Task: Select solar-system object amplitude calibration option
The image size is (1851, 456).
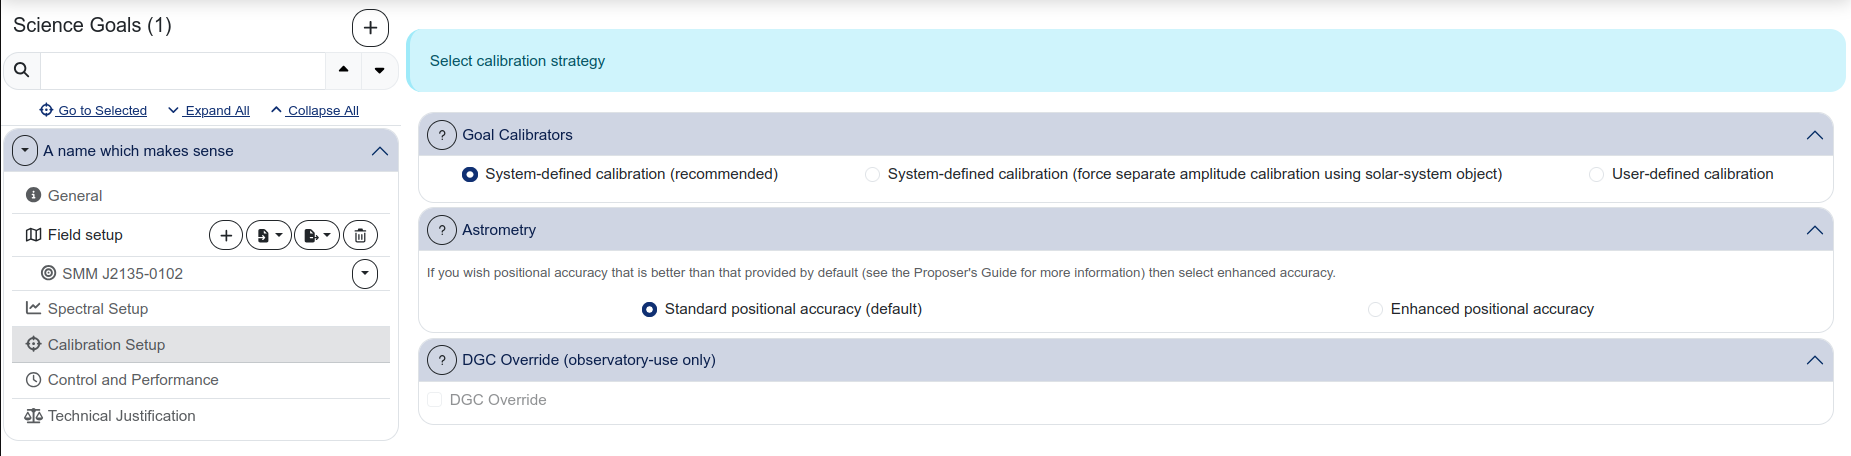Action: (x=872, y=174)
